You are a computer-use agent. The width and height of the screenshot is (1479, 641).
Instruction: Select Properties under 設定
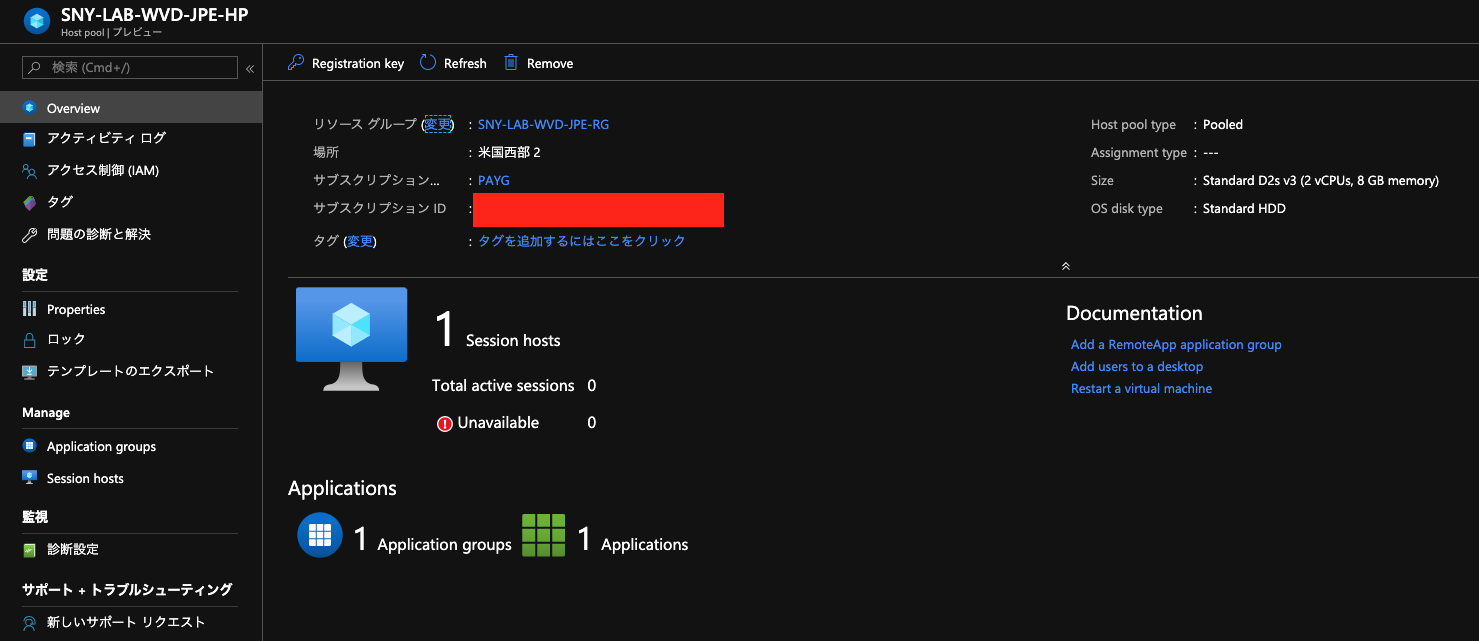pyautogui.click(x=76, y=309)
